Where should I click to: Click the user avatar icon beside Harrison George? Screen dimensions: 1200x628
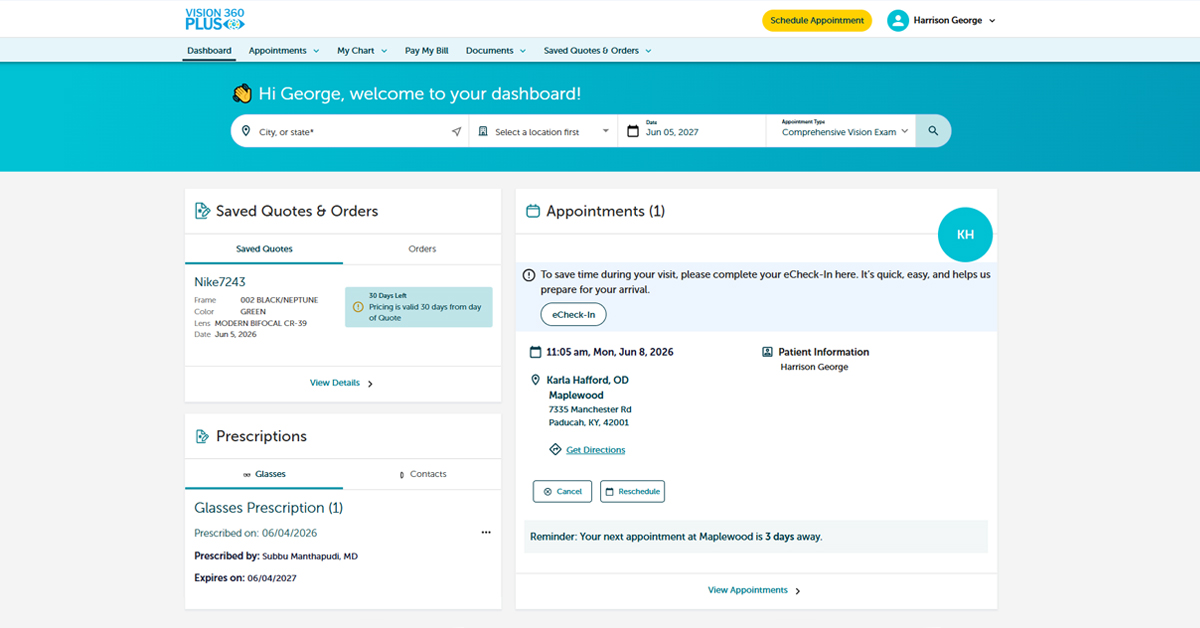point(898,20)
